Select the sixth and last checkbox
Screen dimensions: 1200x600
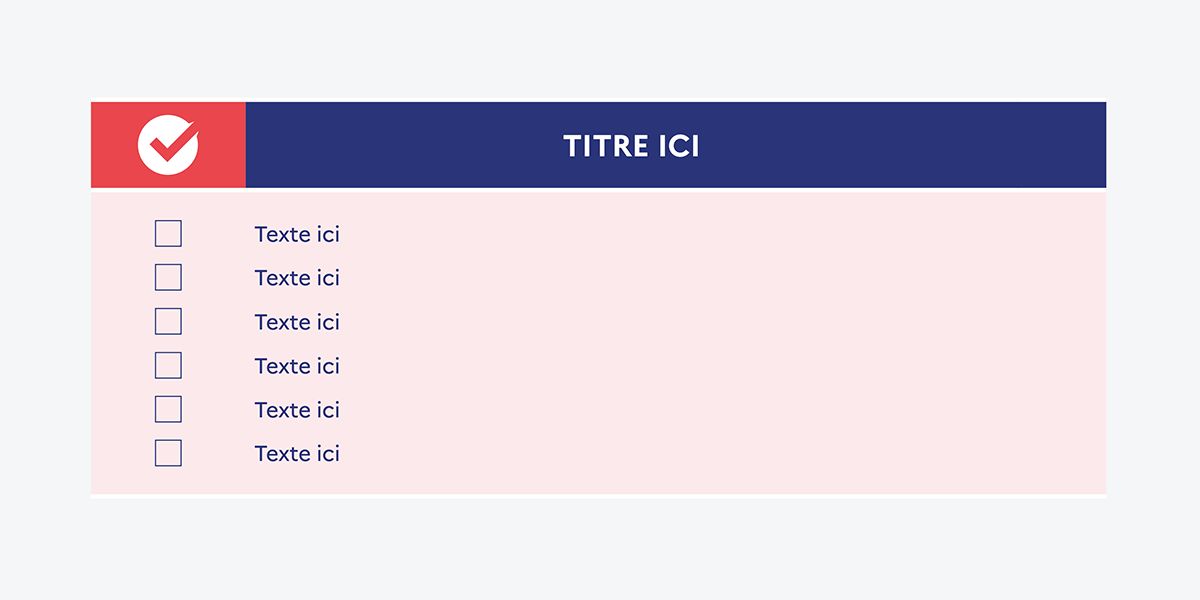tap(168, 453)
